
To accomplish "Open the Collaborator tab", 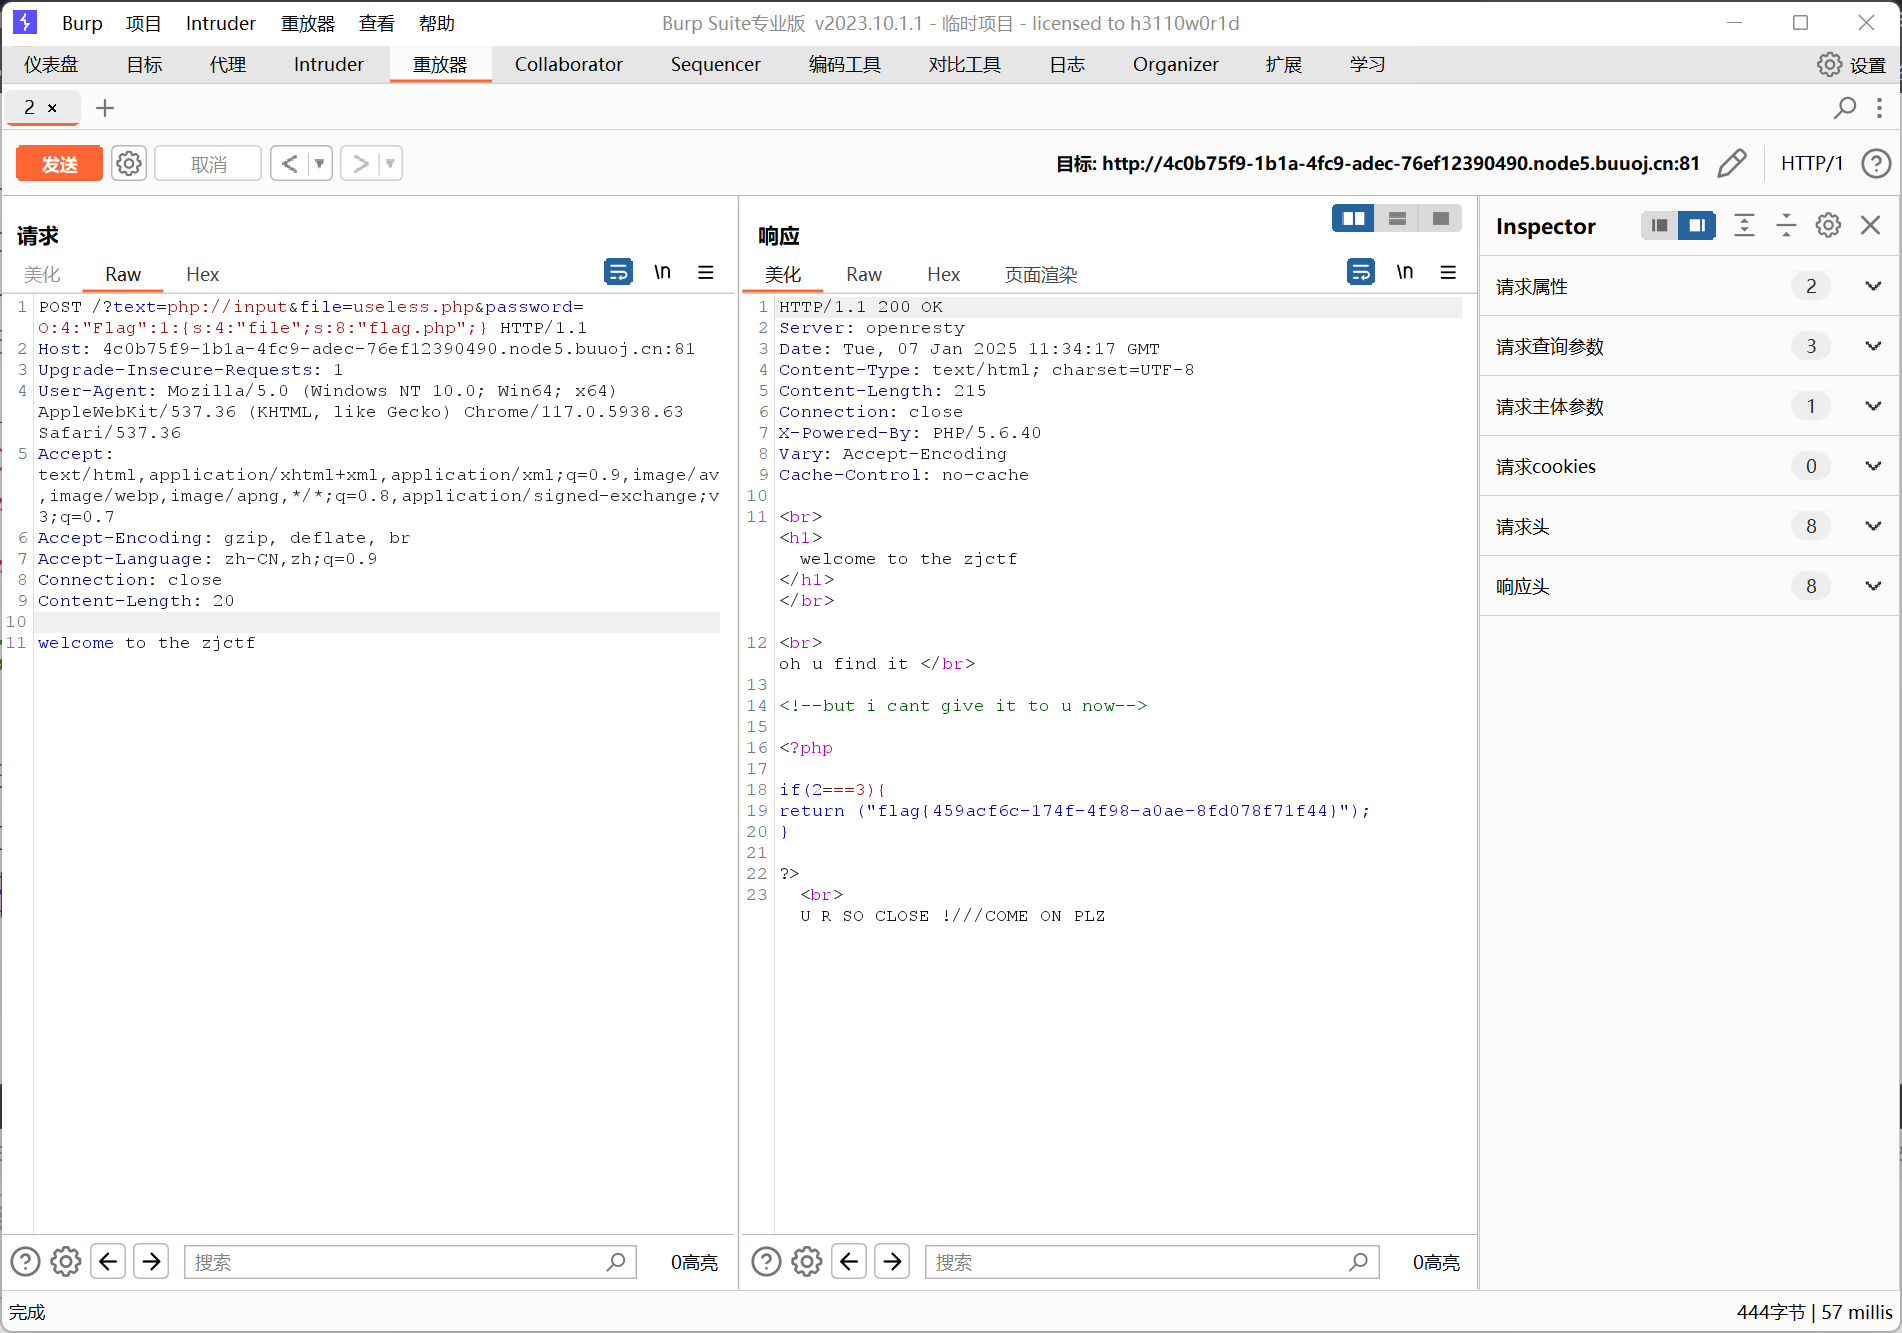I will point(568,65).
